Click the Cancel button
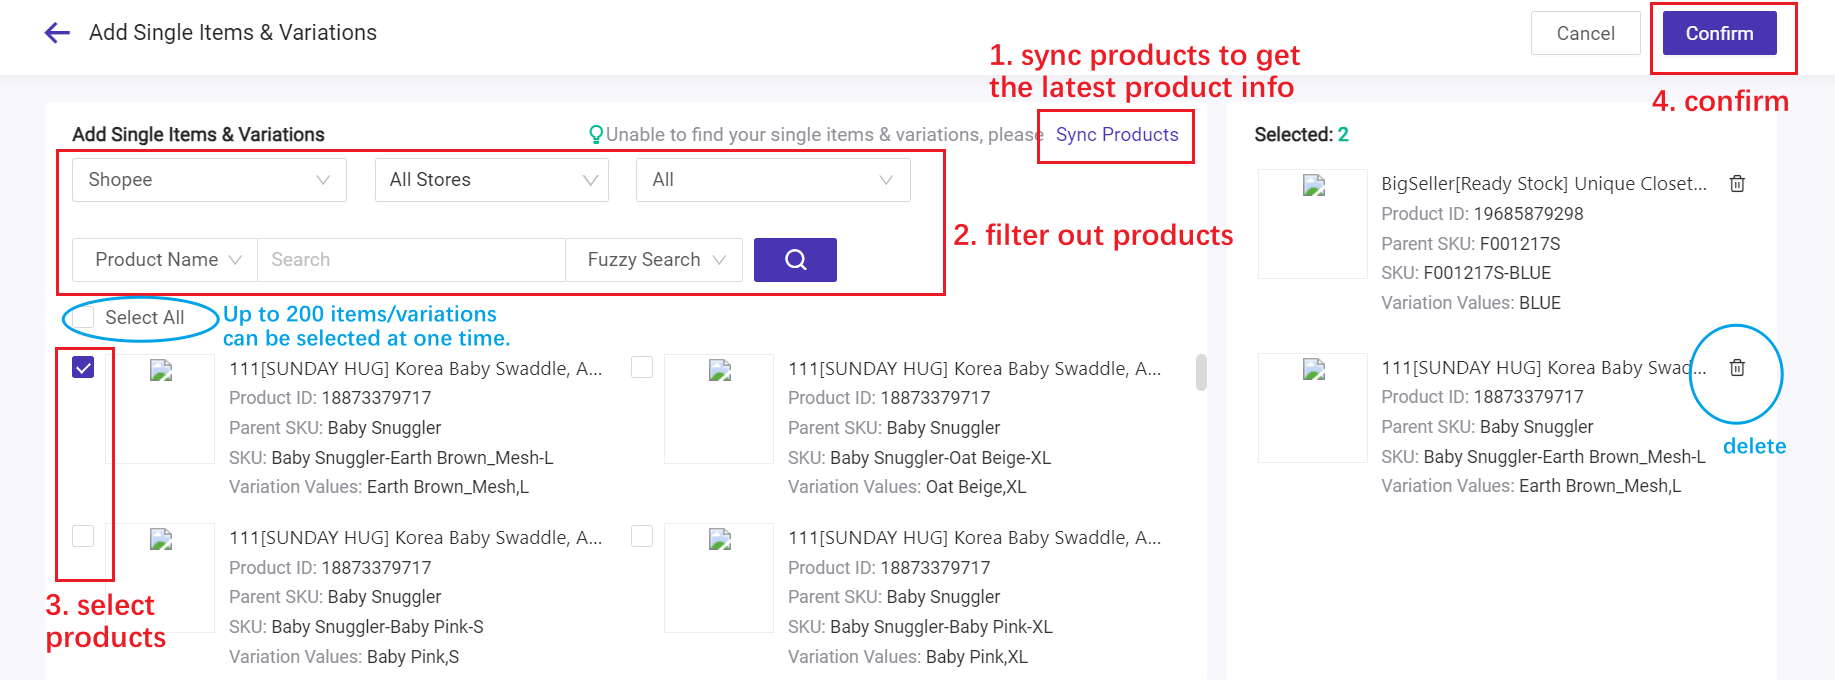 pyautogui.click(x=1586, y=33)
